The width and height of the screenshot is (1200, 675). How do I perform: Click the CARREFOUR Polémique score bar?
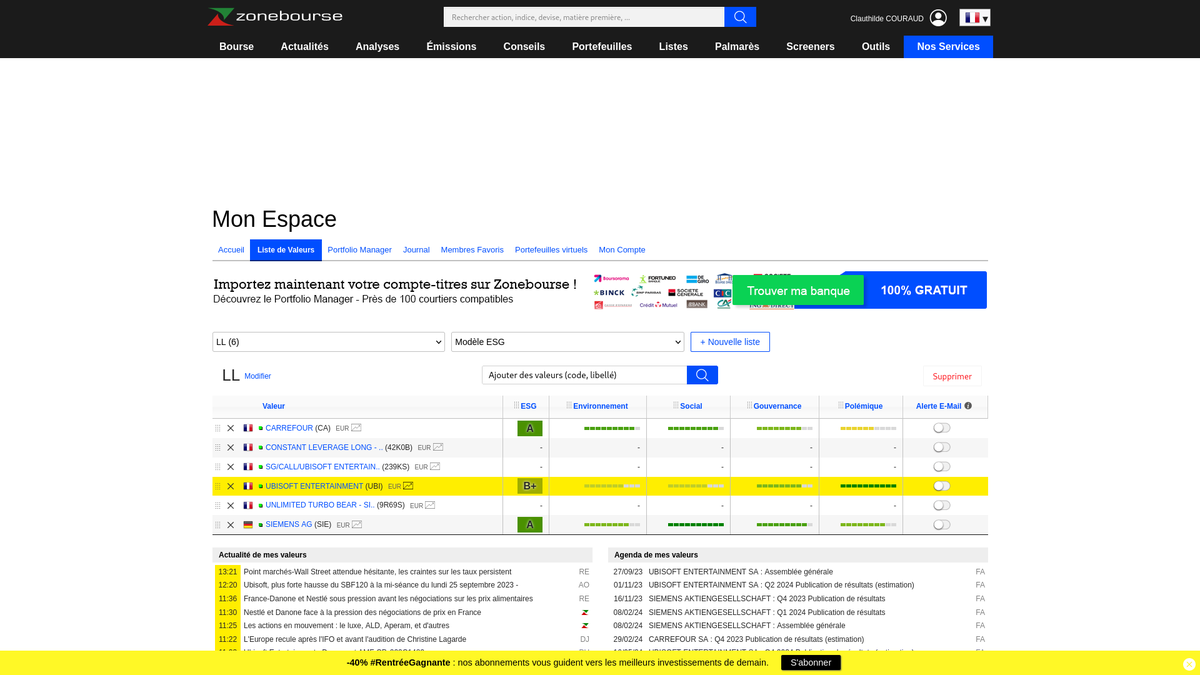(868, 428)
